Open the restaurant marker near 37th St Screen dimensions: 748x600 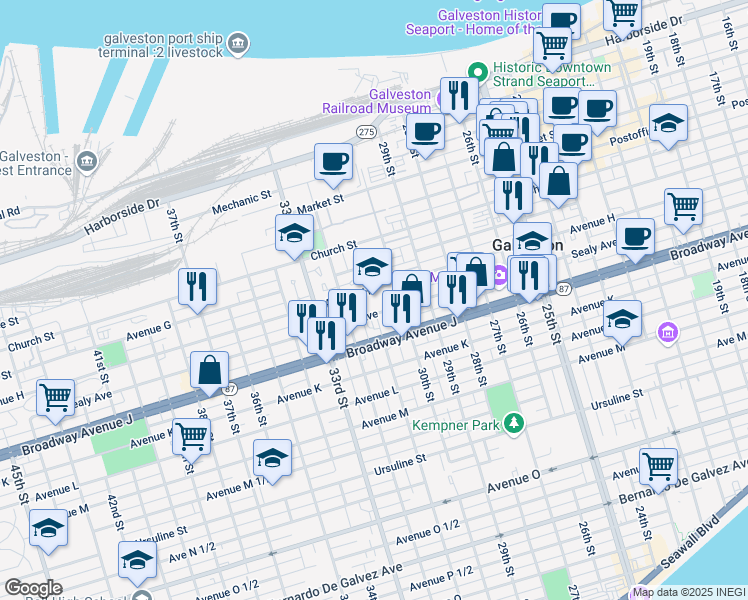tap(197, 290)
